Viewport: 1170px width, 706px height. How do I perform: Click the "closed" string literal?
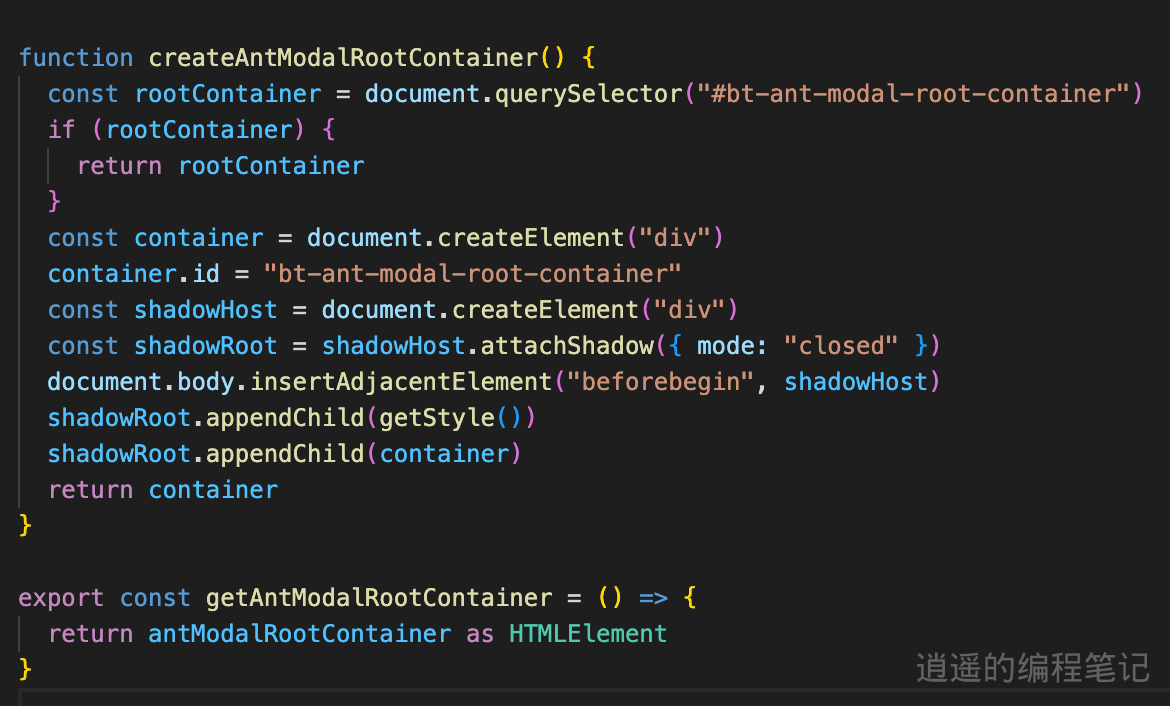point(841,345)
